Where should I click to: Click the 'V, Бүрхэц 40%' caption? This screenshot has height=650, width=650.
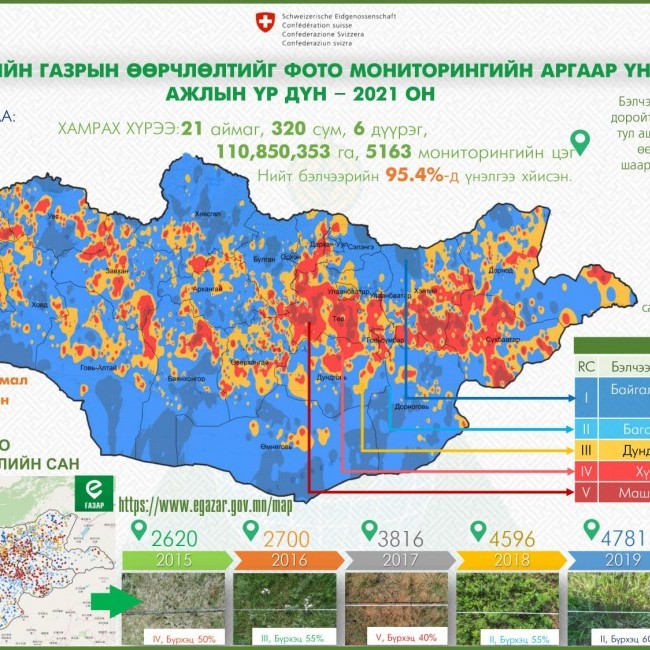coord(406,637)
